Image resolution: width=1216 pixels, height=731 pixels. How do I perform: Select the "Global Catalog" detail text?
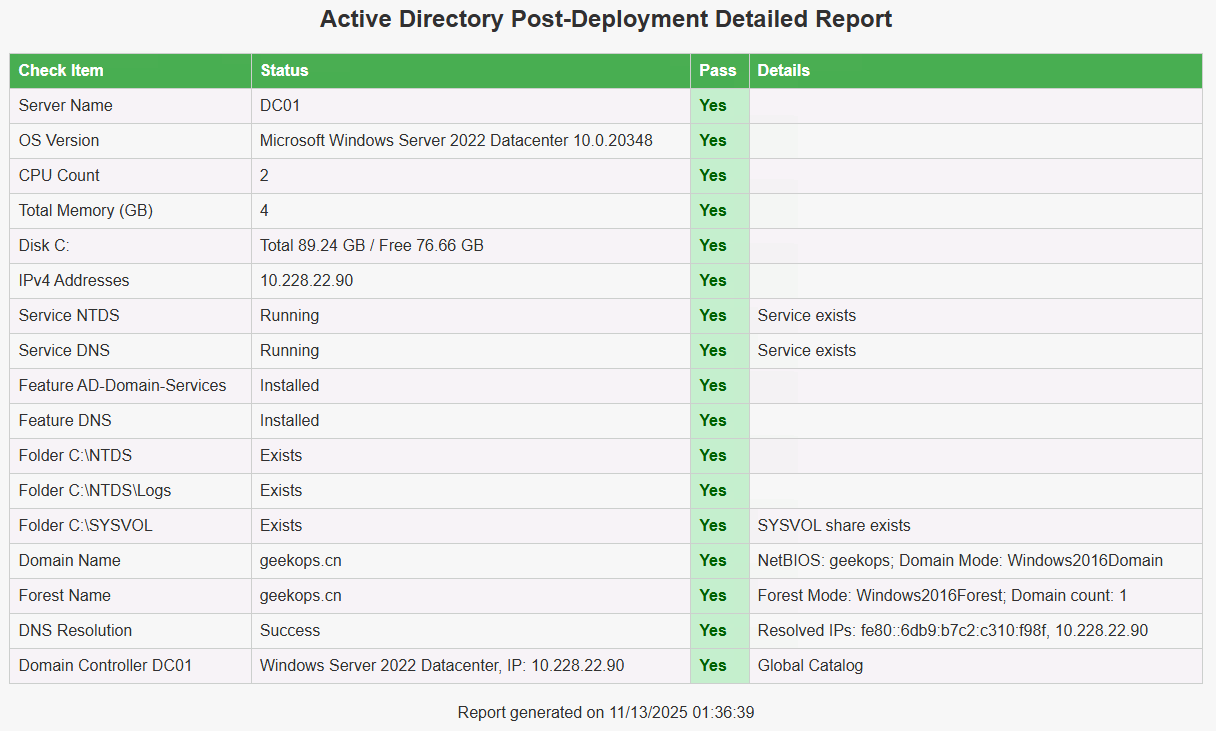[x=810, y=665]
